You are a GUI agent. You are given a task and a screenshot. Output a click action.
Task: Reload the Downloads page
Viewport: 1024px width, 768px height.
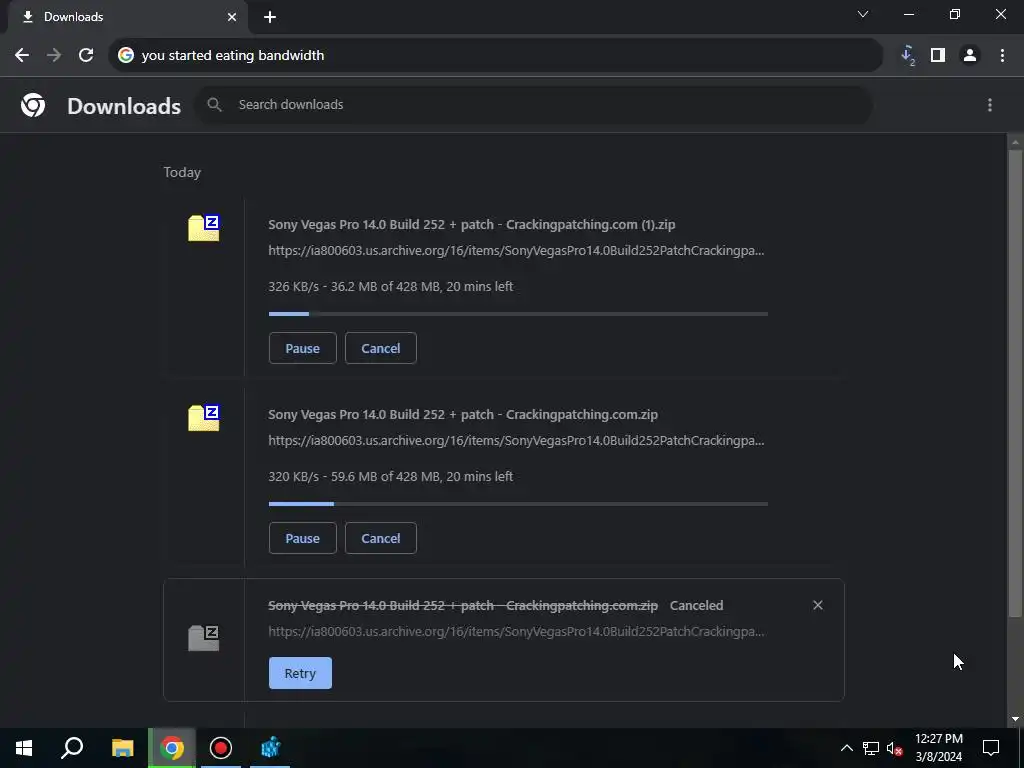pyautogui.click(x=86, y=56)
